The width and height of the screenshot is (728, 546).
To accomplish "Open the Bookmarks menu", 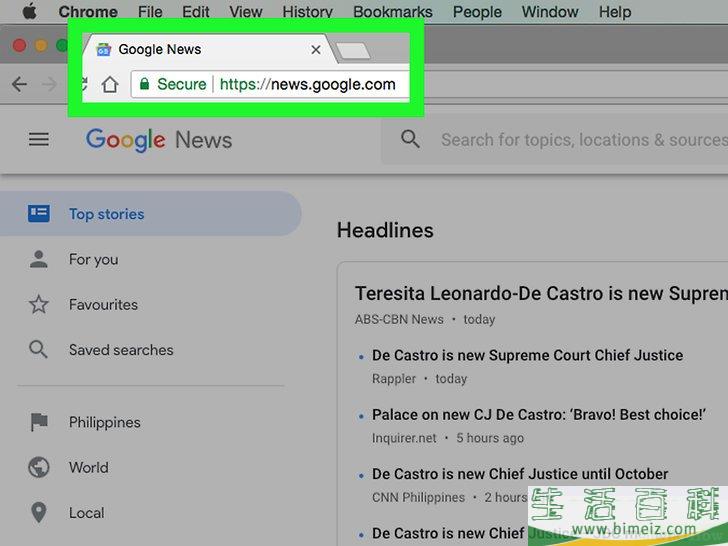I will click(393, 12).
